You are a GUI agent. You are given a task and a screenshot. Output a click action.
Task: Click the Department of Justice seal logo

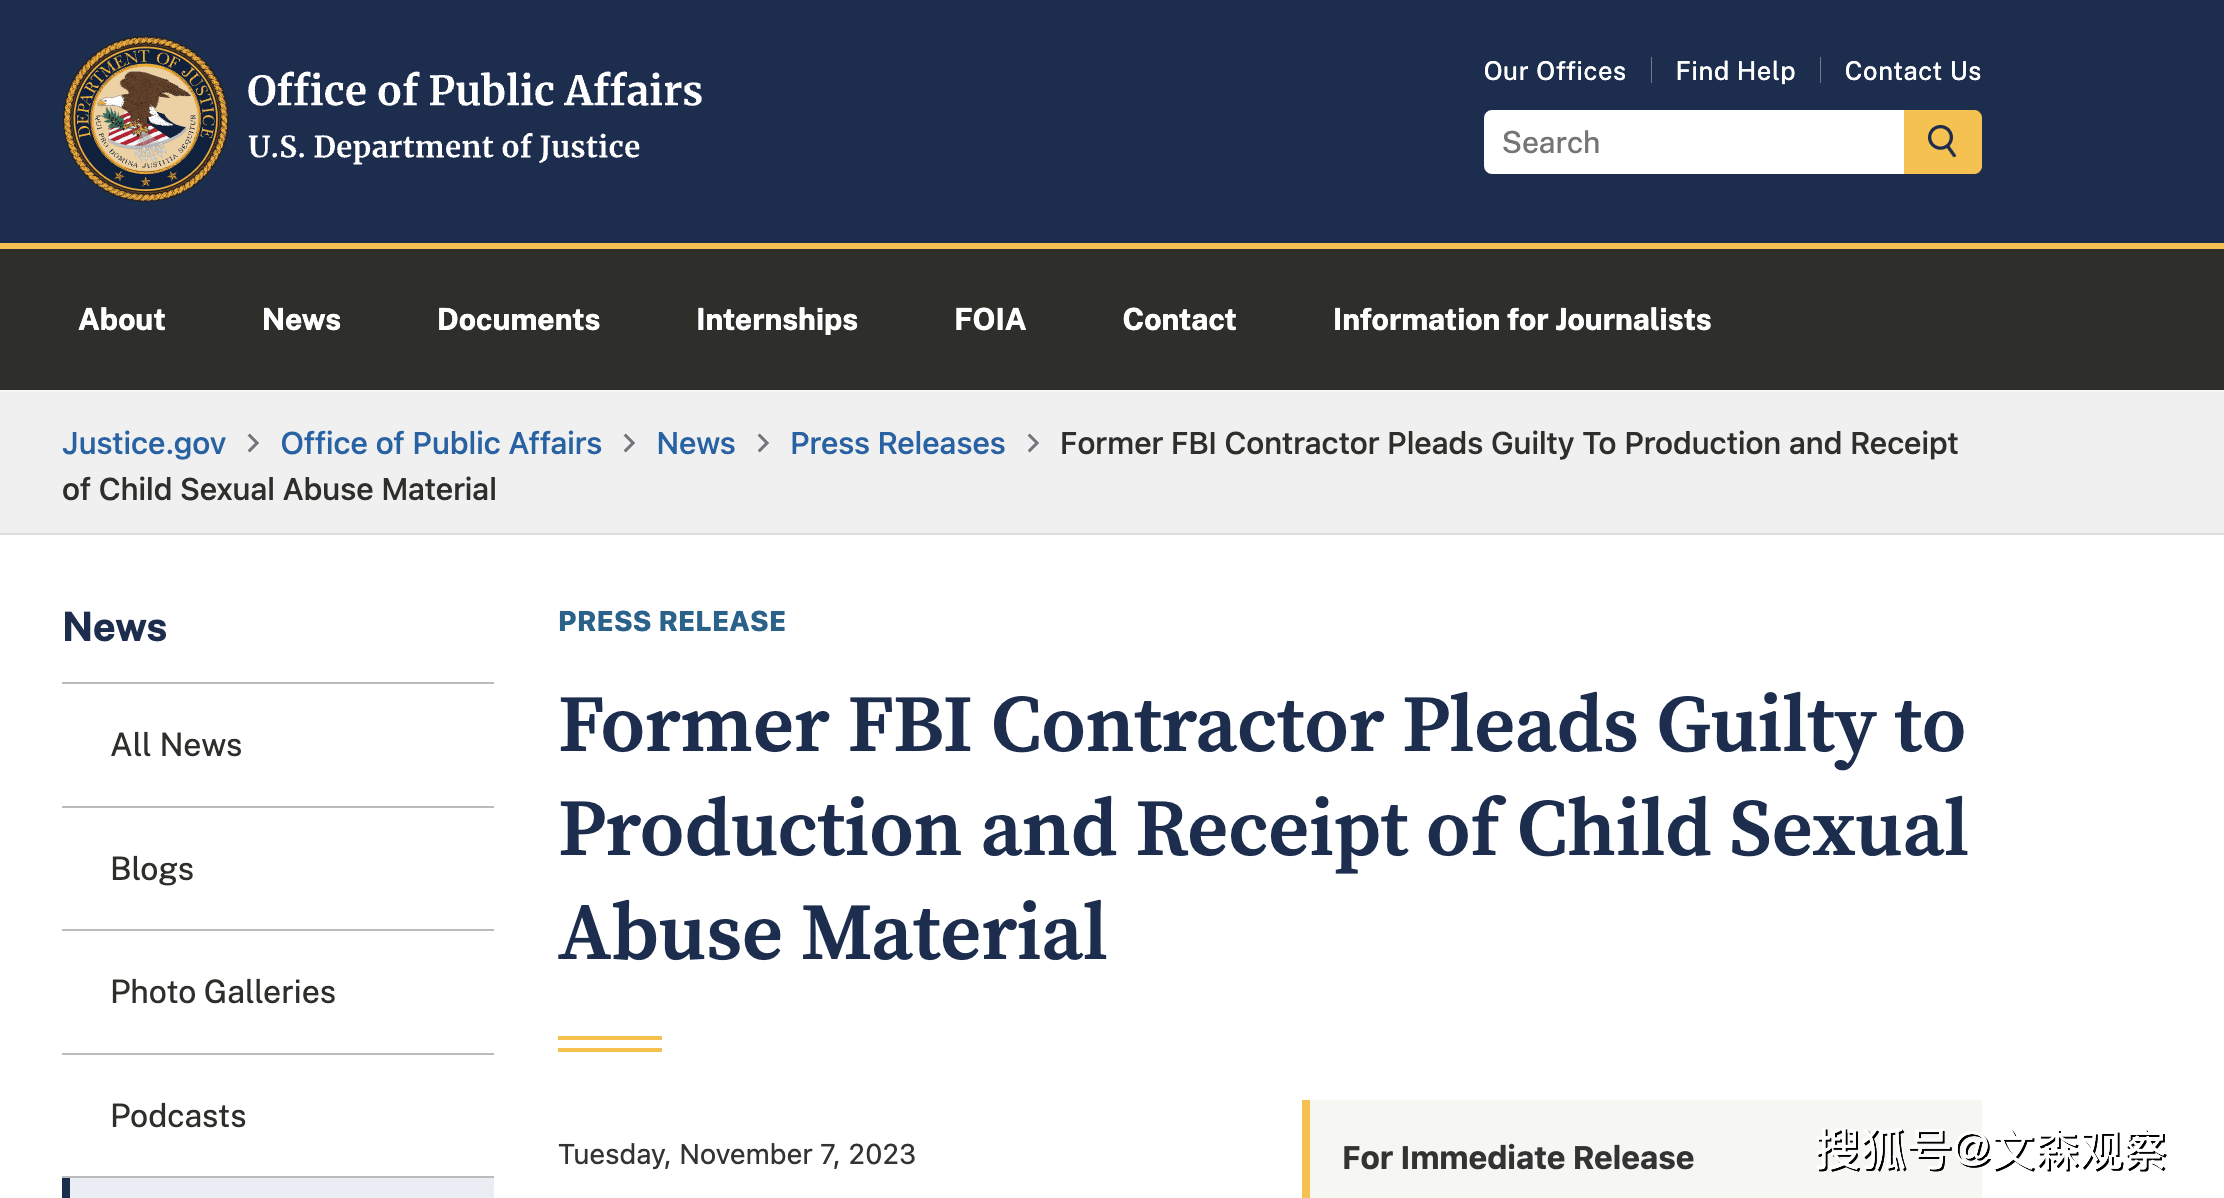(x=146, y=119)
